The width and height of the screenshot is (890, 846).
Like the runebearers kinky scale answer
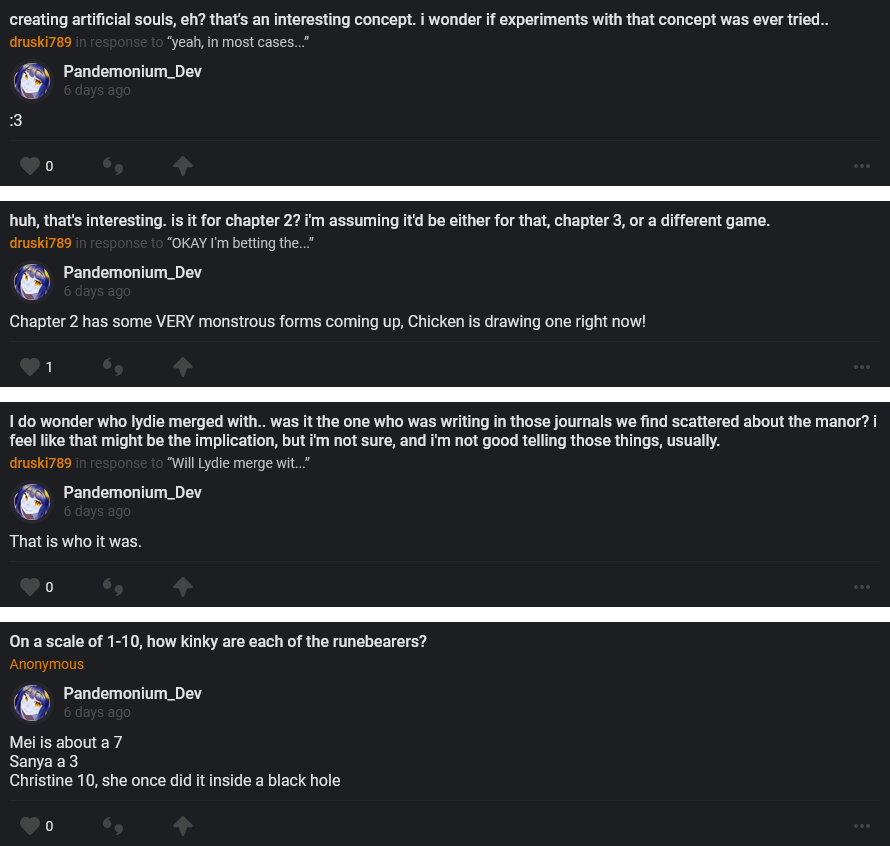(x=30, y=826)
